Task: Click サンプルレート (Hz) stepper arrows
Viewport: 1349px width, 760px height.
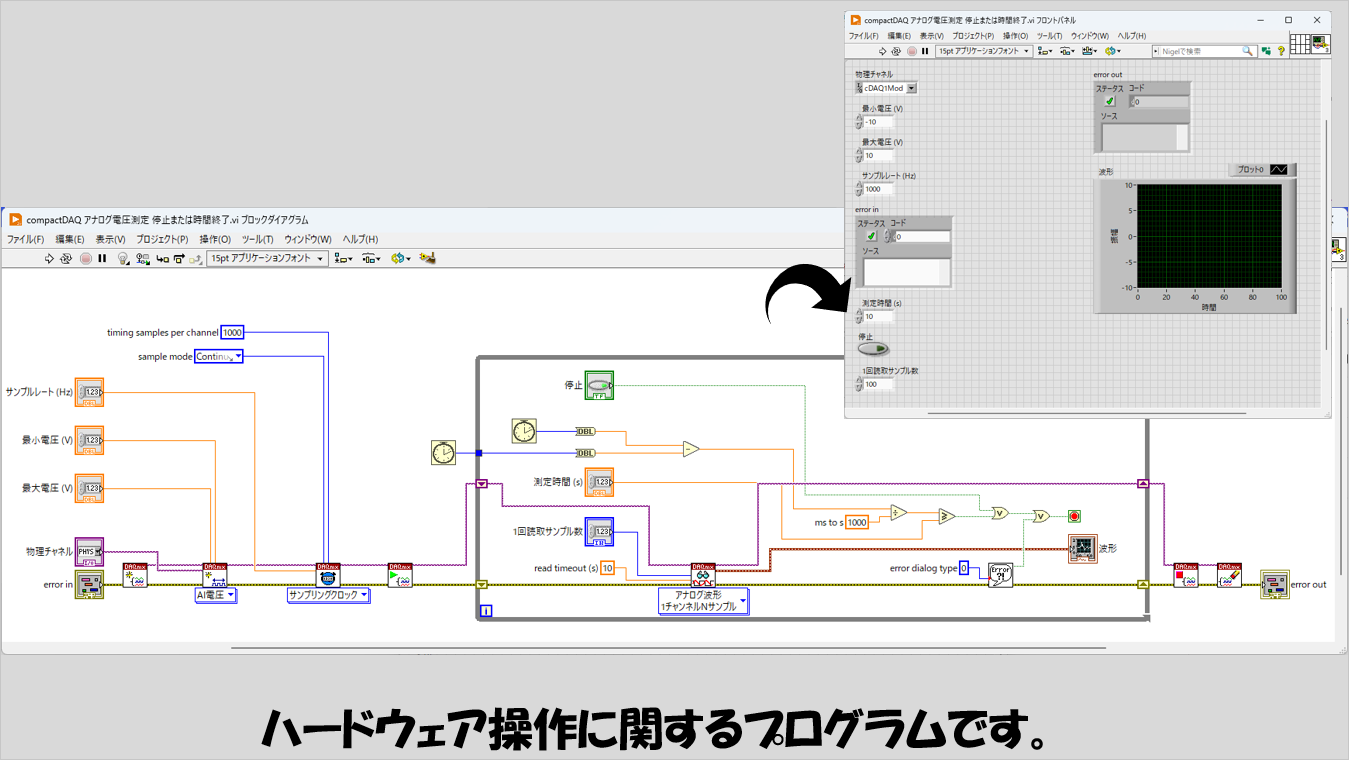Action: (x=859, y=189)
